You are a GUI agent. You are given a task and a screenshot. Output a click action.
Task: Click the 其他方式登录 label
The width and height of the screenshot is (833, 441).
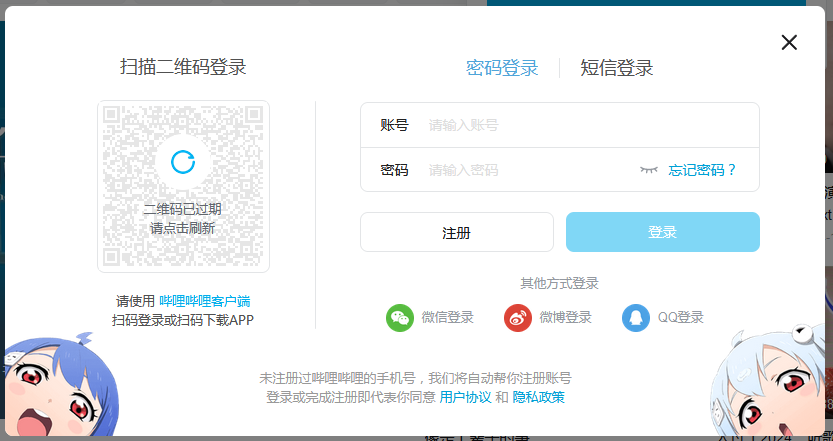(x=559, y=283)
